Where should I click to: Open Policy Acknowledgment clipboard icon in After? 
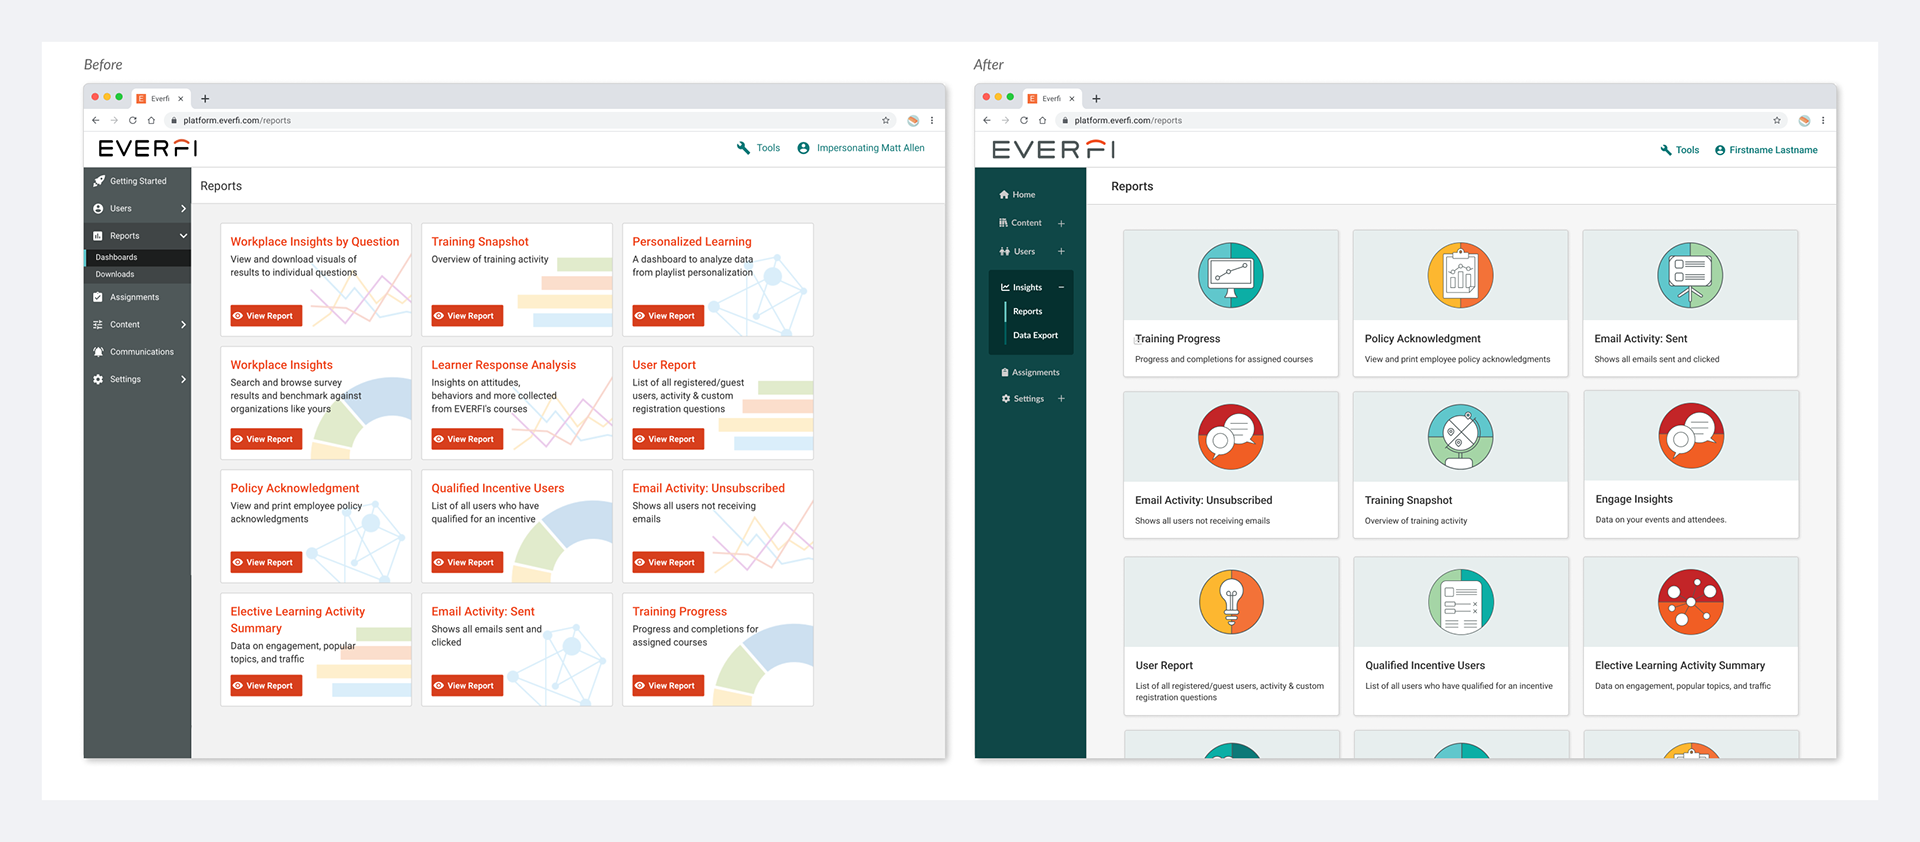1461,275
